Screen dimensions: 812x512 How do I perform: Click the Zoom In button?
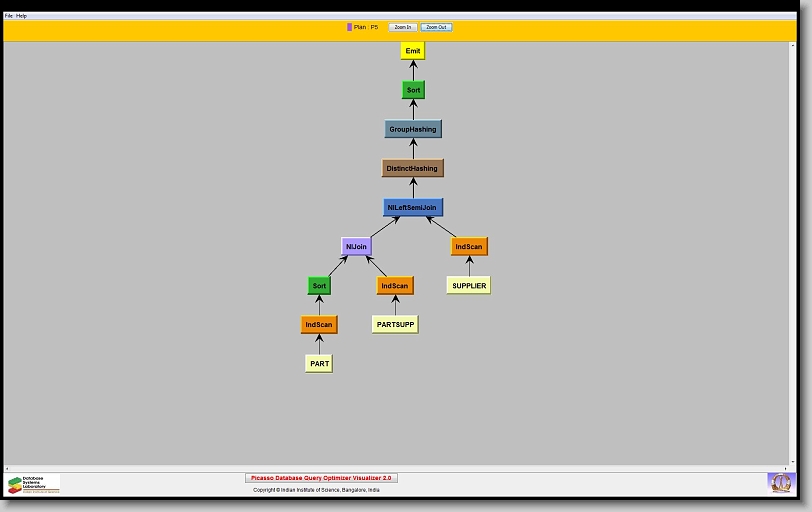402,27
